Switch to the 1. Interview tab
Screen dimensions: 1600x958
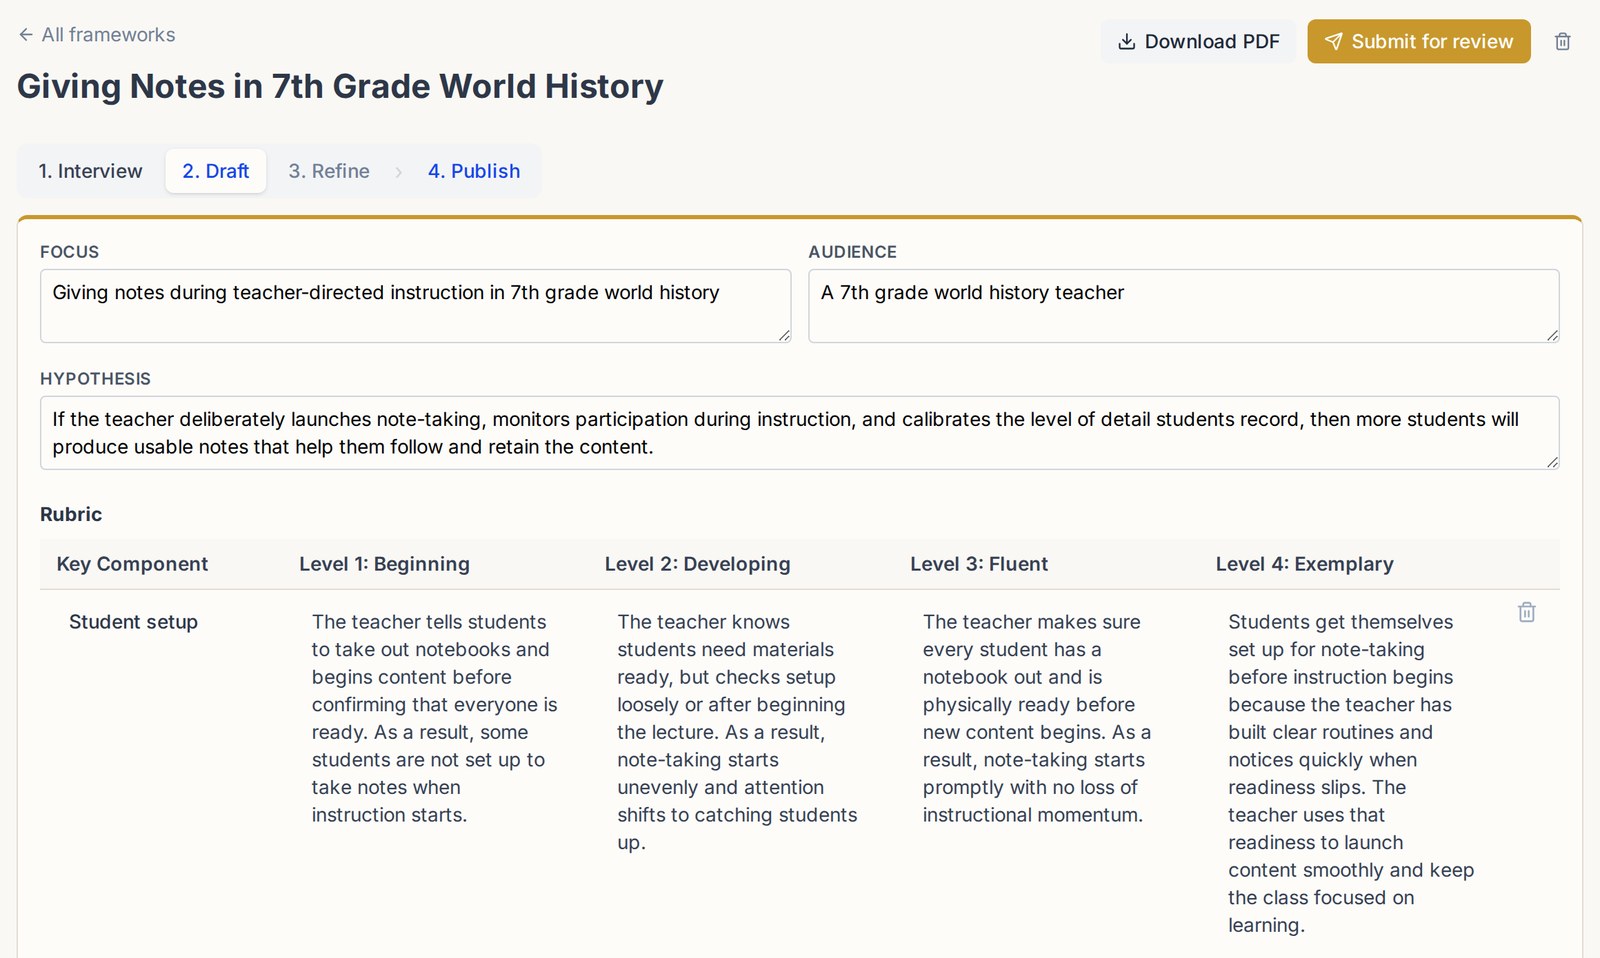click(91, 171)
